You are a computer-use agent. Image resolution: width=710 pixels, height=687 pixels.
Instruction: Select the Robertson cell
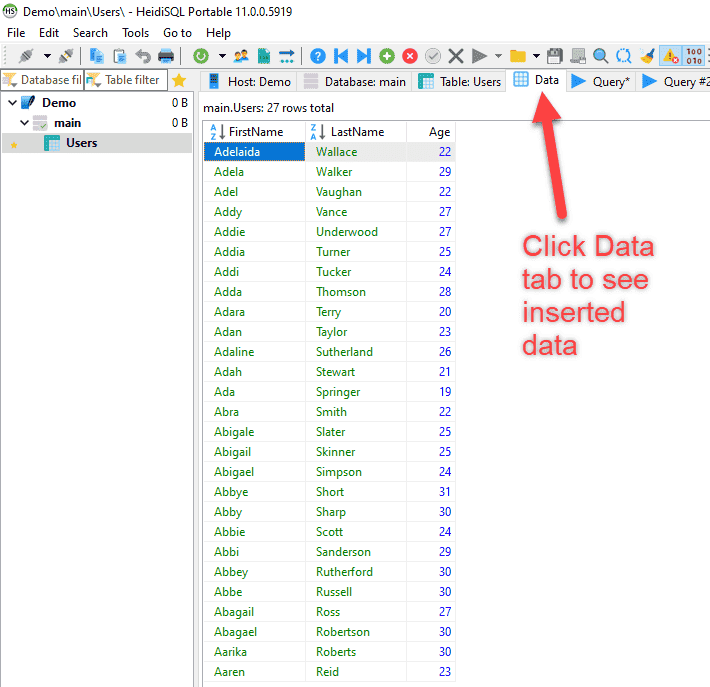point(356,632)
